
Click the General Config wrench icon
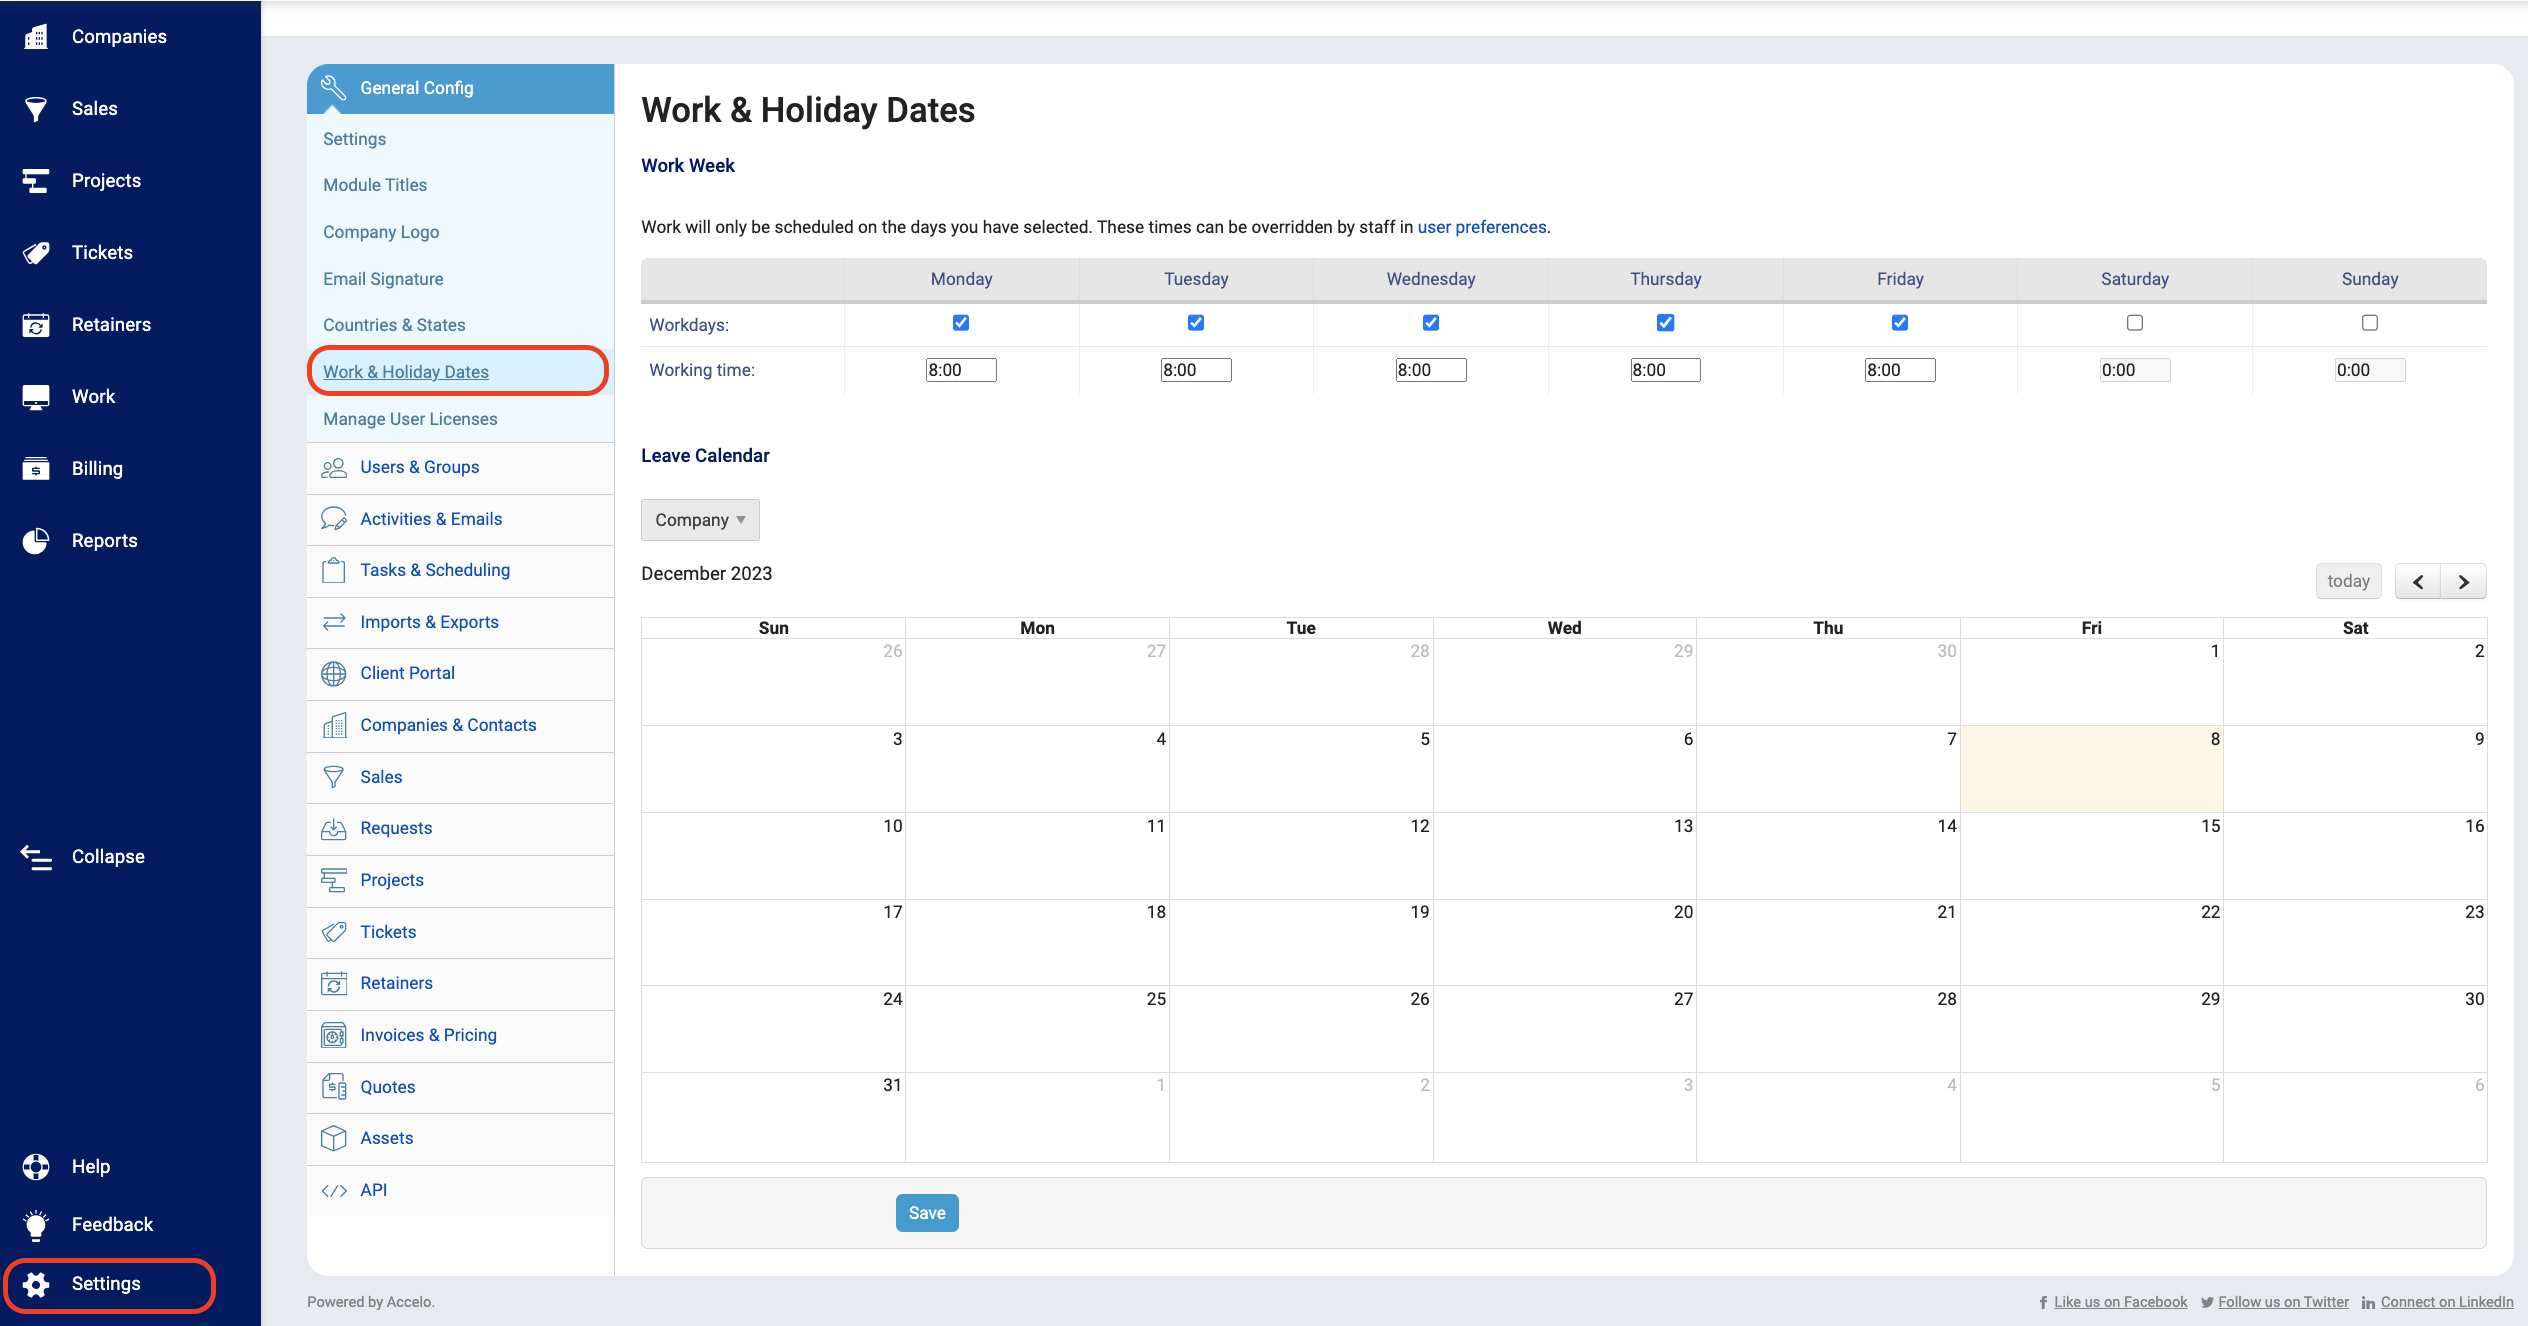(x=333, y=88)
